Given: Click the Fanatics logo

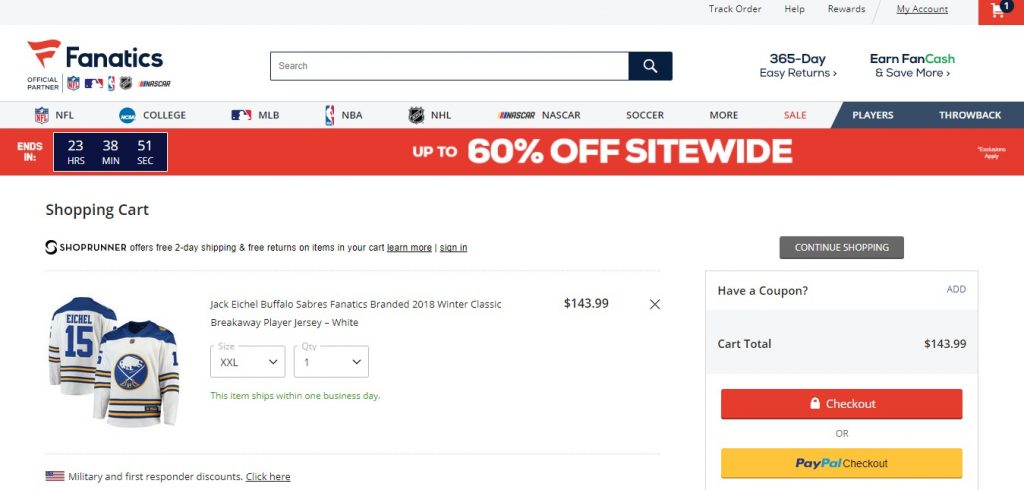Looking at the screenshot, I should coord(98,56).
